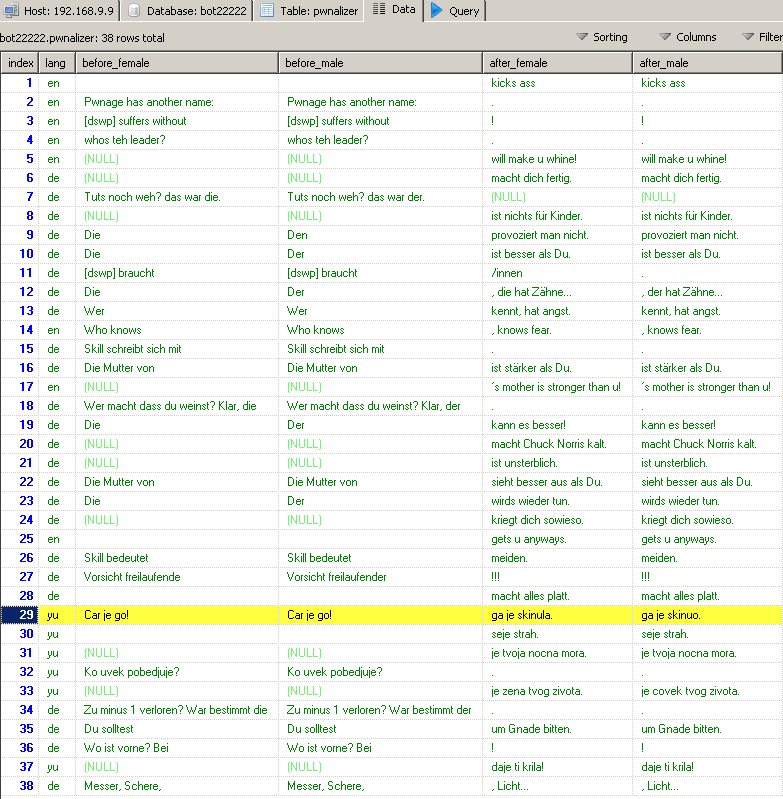The image size is (783, 799).
Task: Open the Filter dropdown
Action: click(x=763, y=37)
